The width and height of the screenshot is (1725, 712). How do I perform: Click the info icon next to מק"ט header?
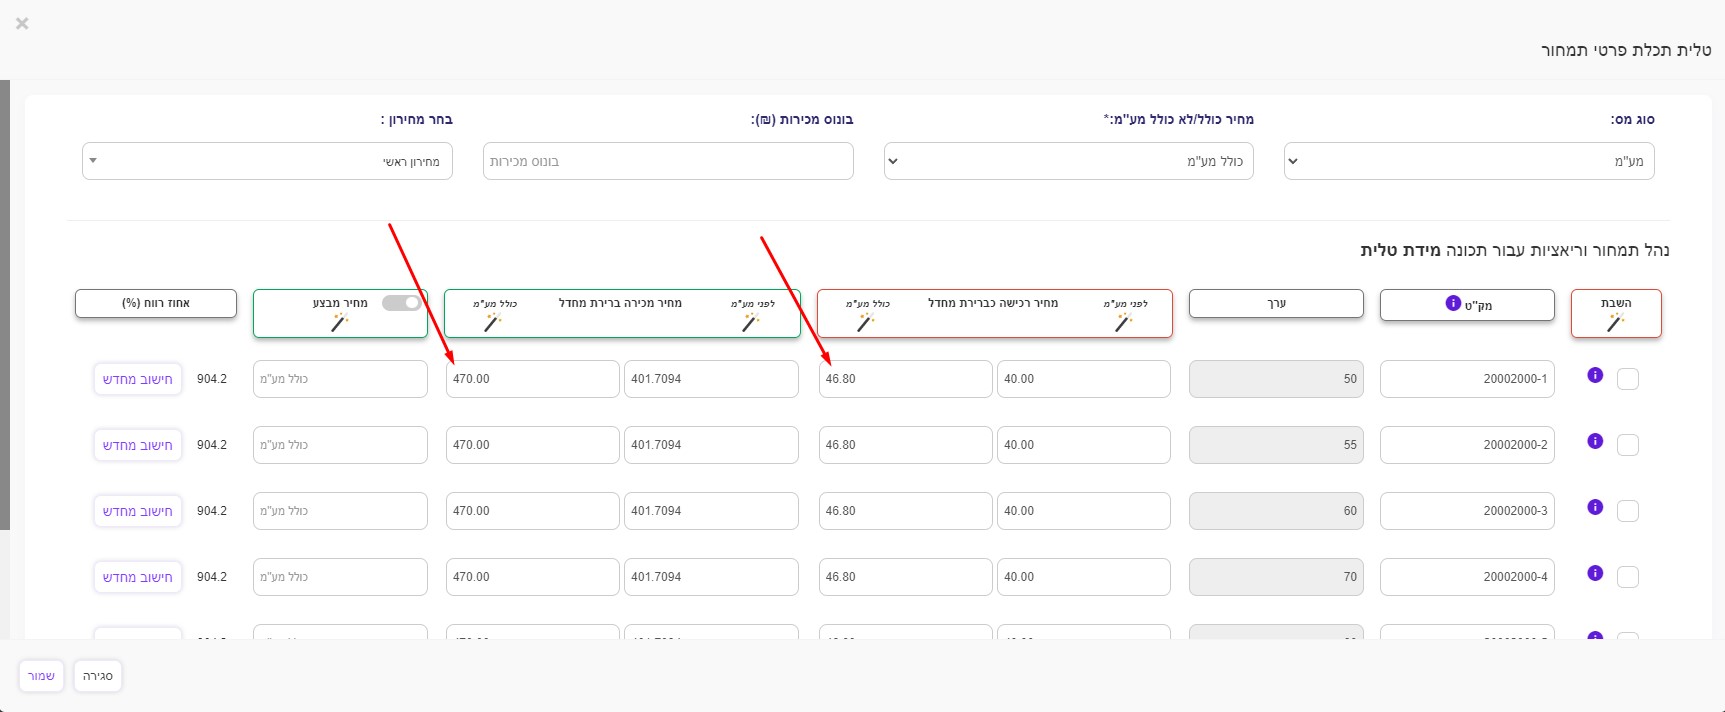tap(1453, 303)
